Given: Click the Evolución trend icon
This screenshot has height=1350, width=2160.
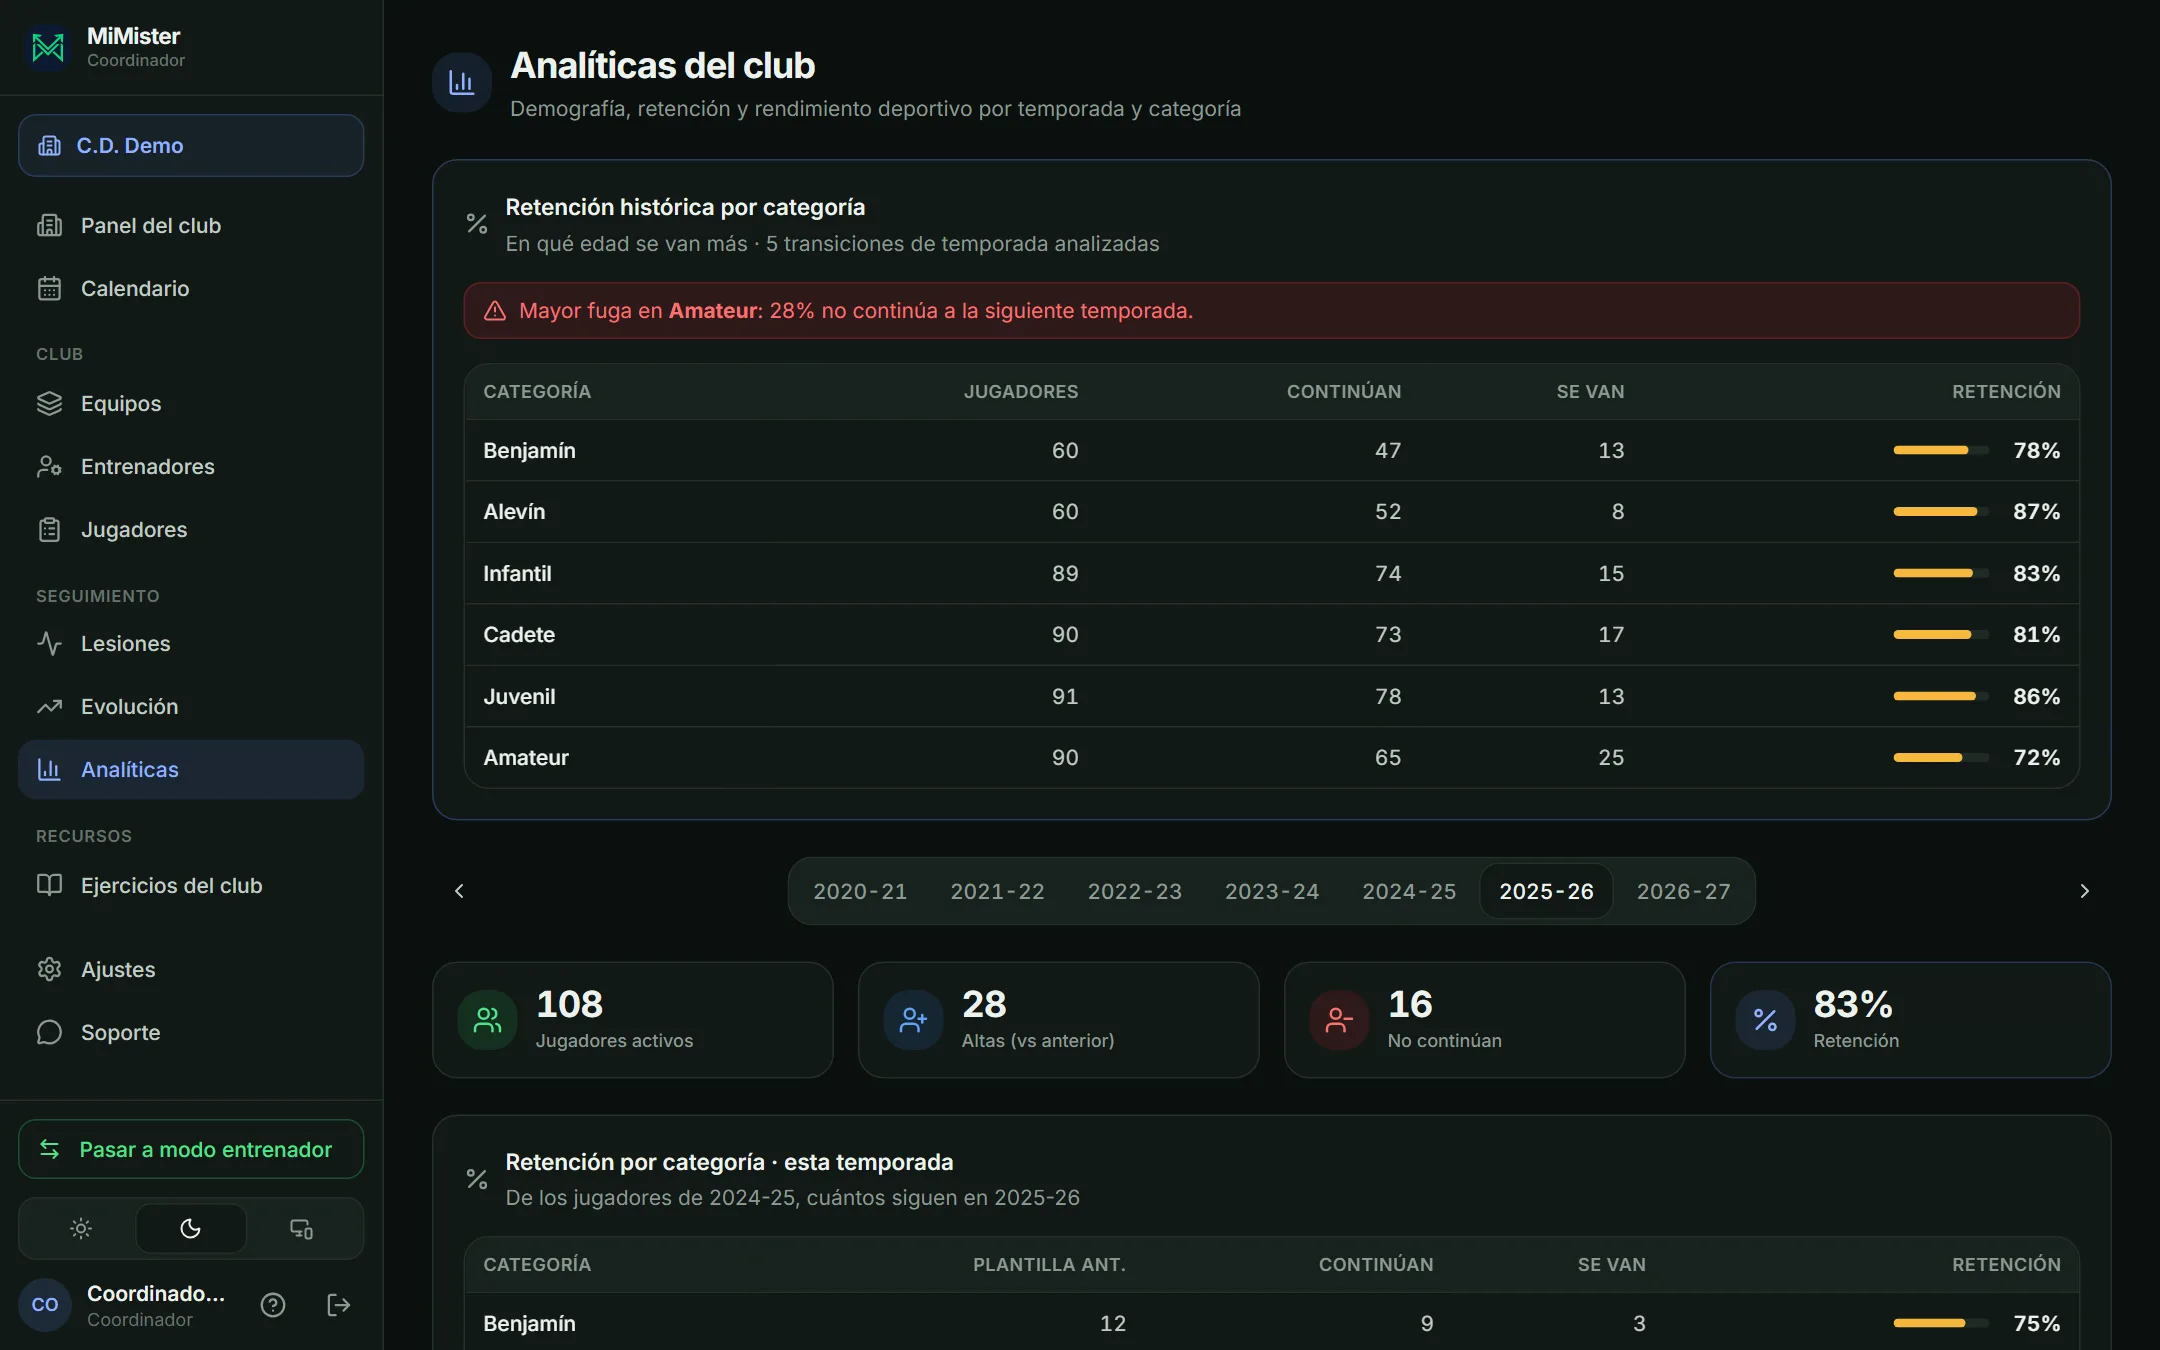Looking at the screenshot, I should [49, 706].
